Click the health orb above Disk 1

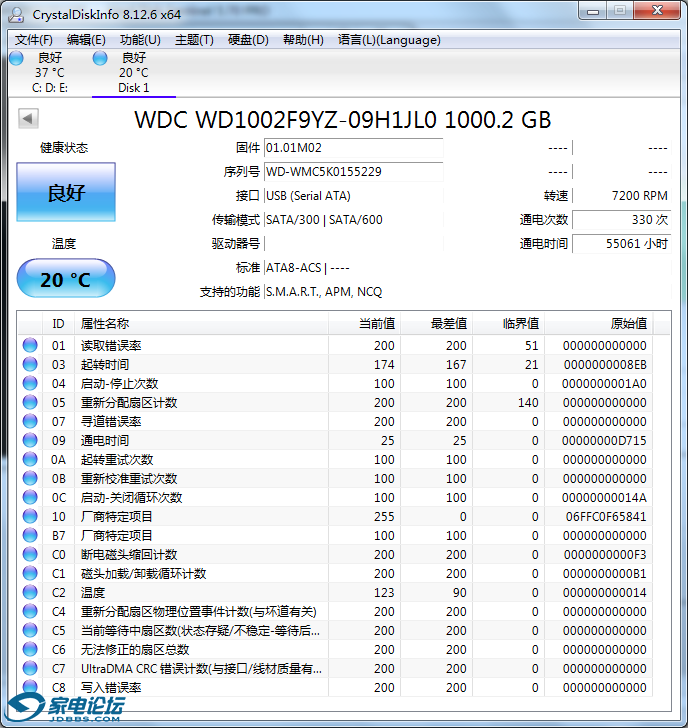click(x=100, y=58)
